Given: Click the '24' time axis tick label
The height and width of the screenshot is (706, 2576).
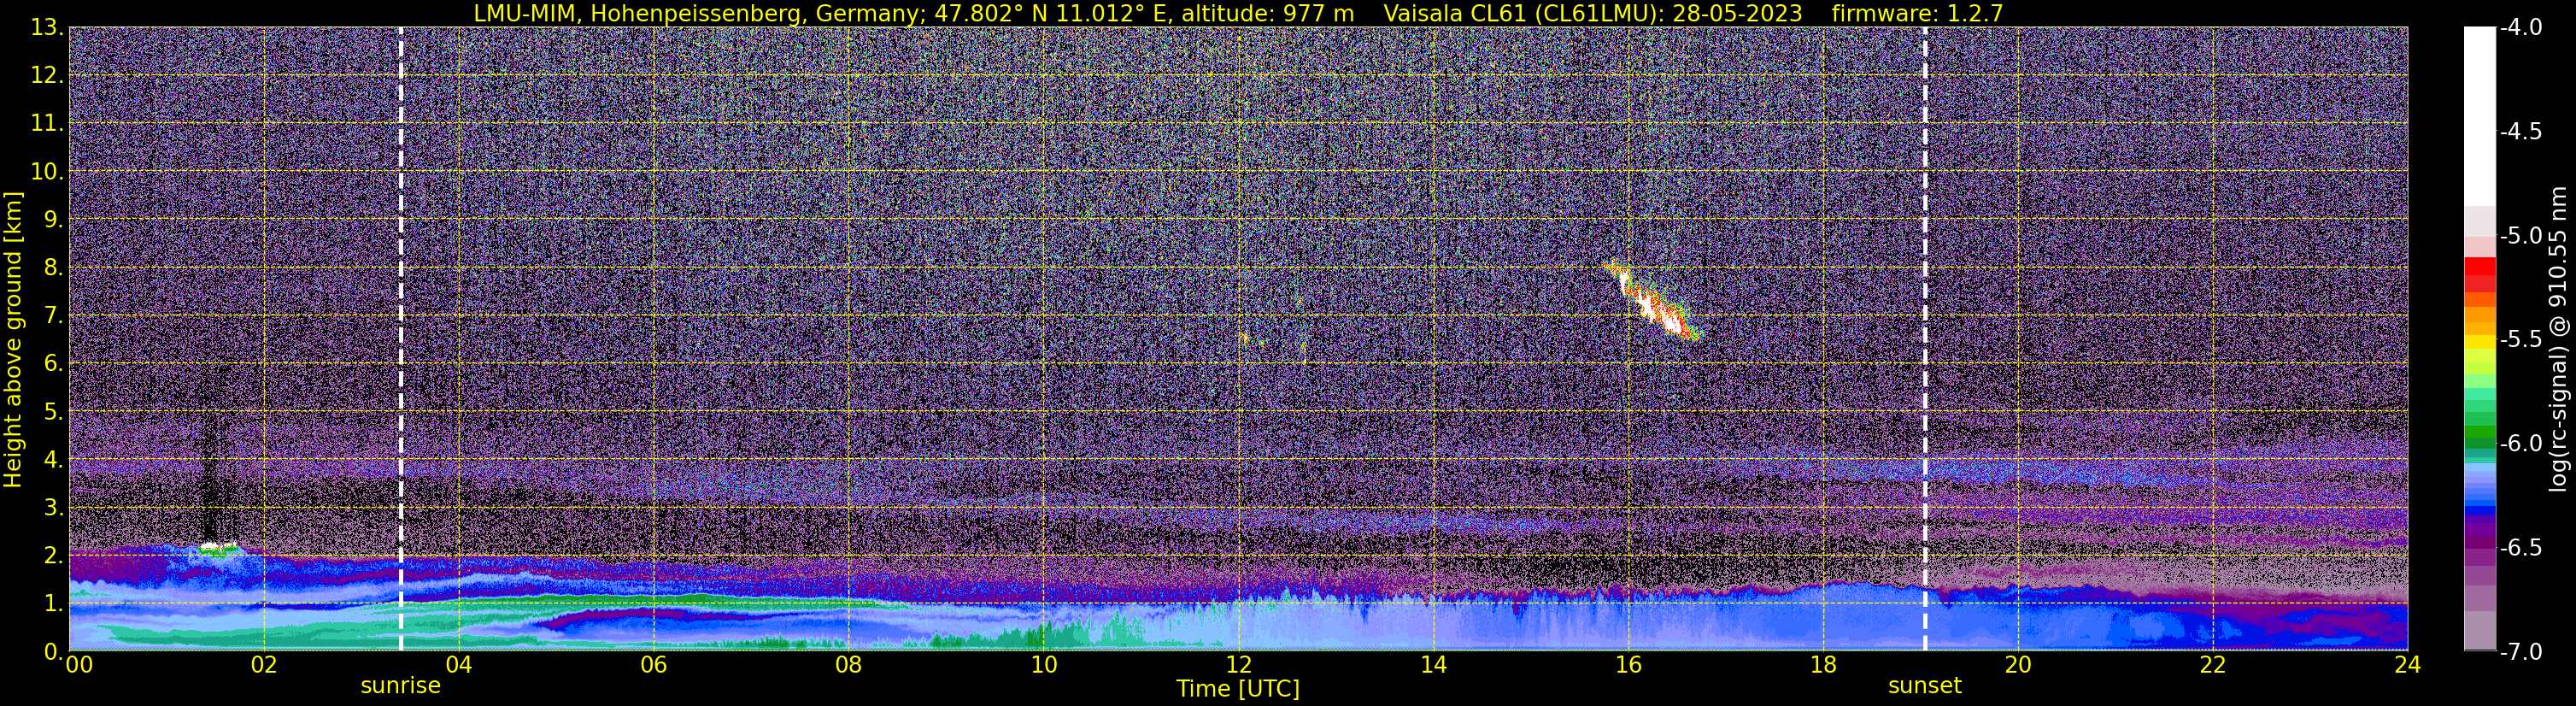Looking at the screenshot, I should pyautogui.click(x=2407, y=665).
